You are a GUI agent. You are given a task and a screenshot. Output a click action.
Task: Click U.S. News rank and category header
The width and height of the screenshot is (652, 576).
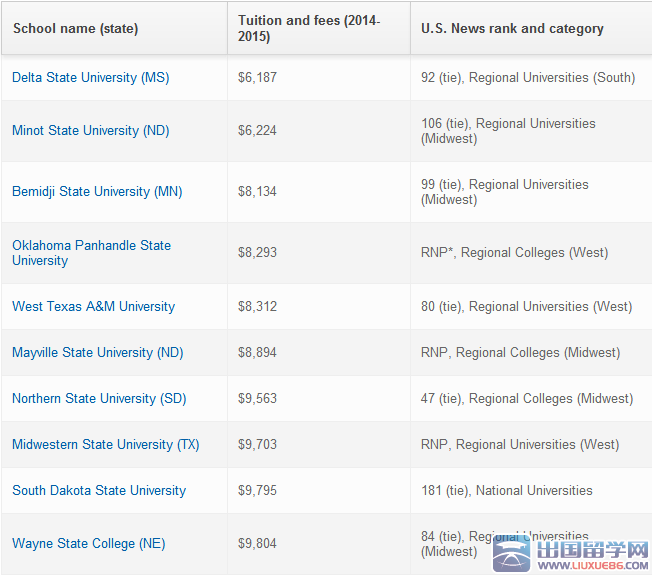tap(512, 28)
